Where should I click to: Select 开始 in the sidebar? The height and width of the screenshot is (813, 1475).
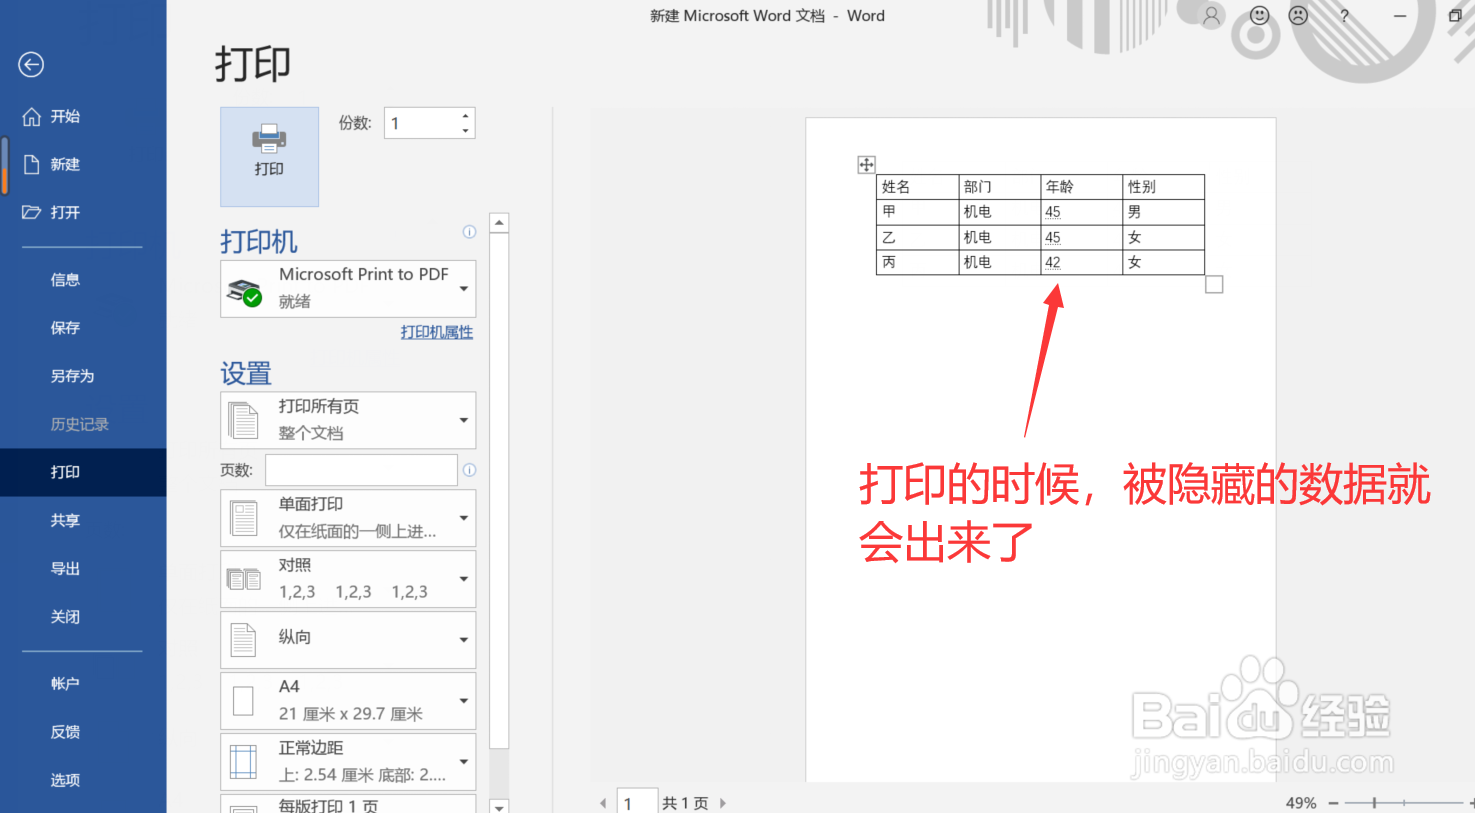tap(83, 116)
